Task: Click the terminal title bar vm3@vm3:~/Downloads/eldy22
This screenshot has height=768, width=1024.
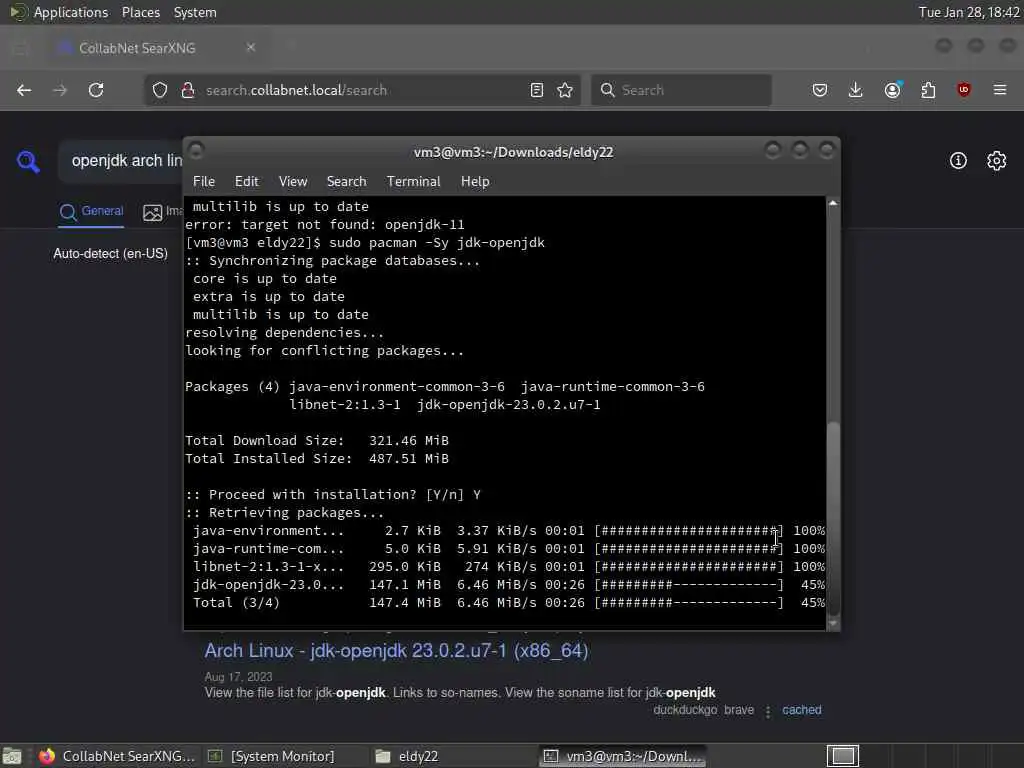Action: (513, 152)
